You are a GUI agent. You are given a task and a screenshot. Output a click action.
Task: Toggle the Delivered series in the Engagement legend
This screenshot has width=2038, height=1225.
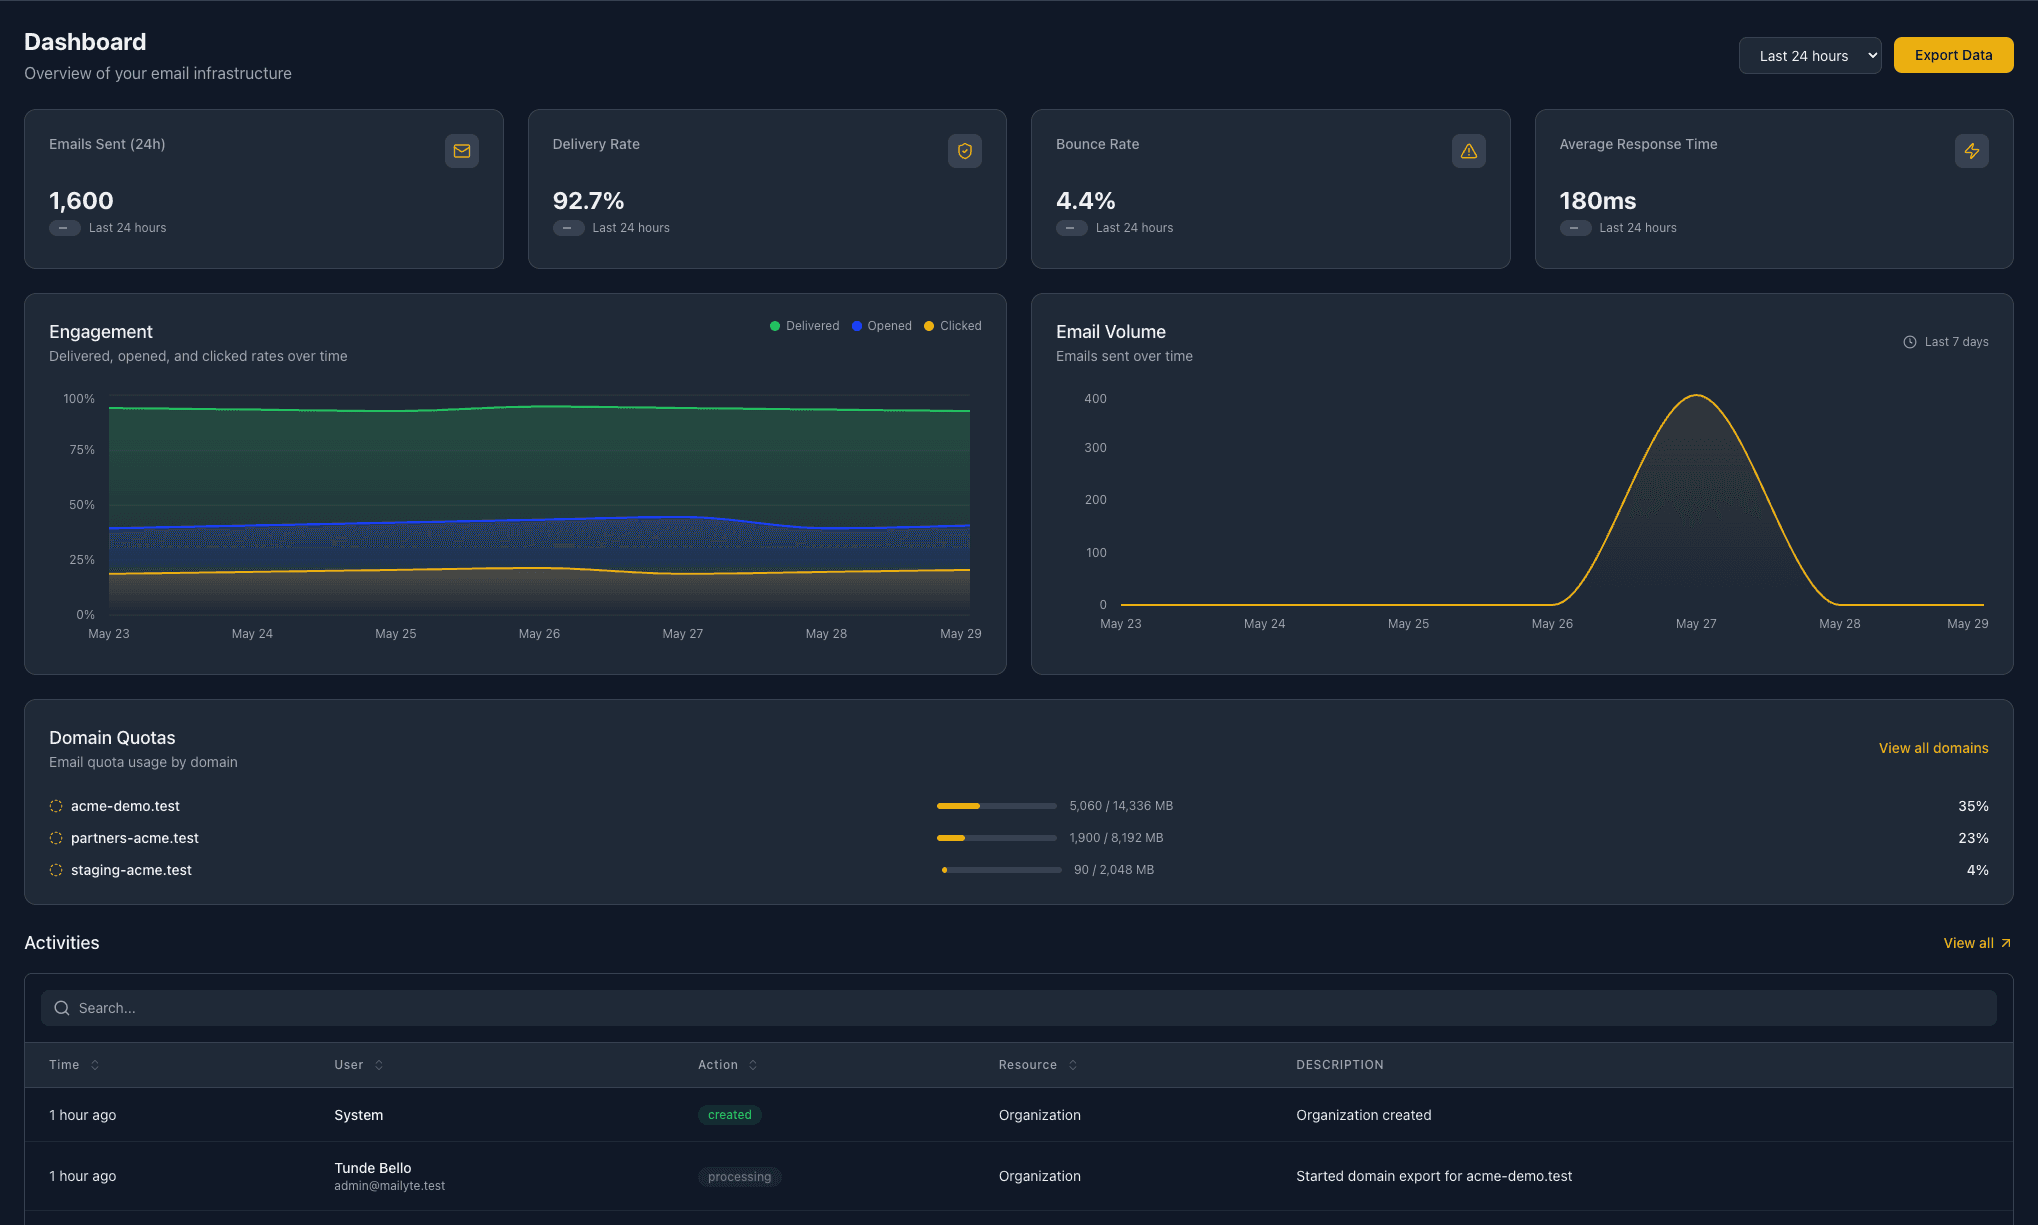pos(804,326)
